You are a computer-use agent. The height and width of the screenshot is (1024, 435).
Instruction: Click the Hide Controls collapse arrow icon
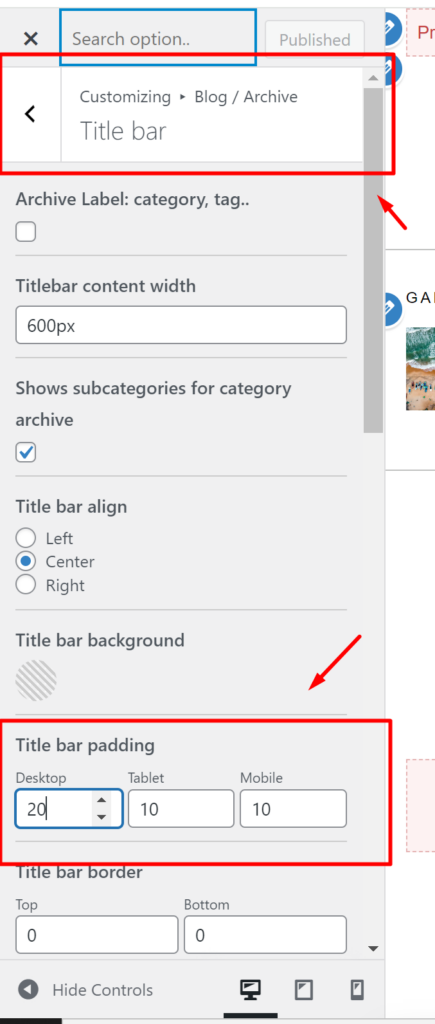[28, 990]
